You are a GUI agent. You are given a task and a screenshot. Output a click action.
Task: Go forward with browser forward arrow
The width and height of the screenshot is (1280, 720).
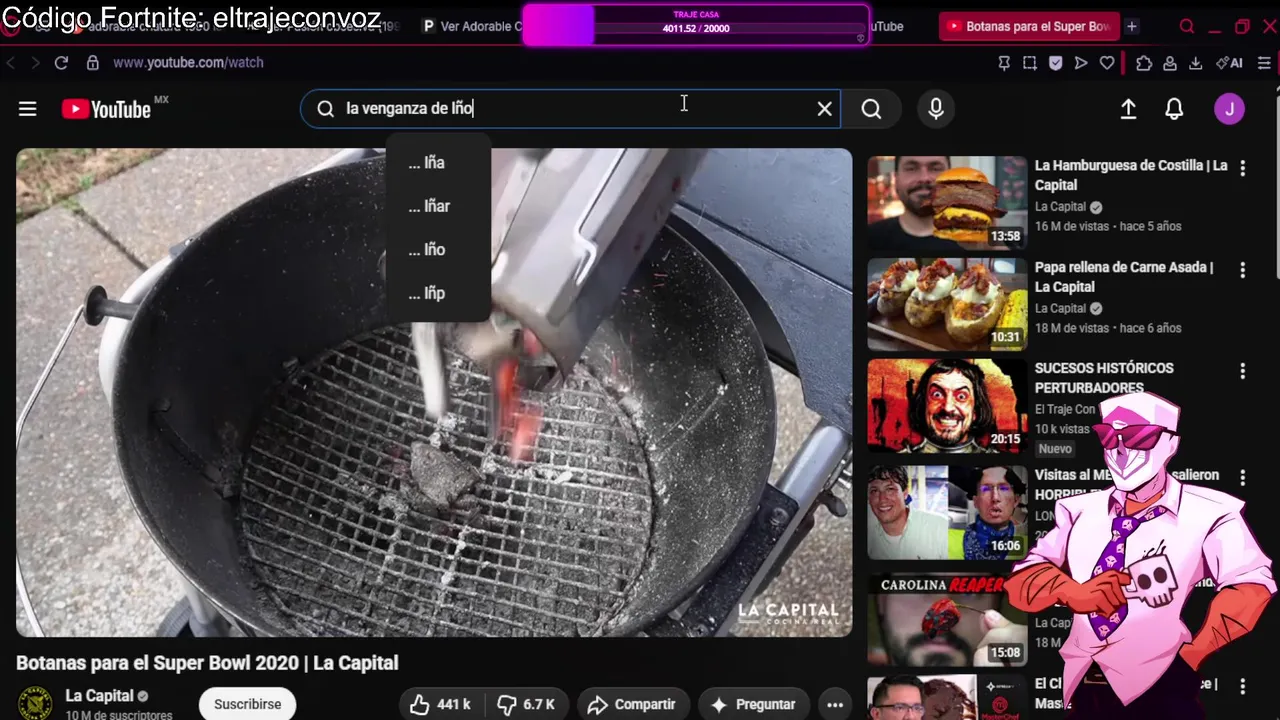coord(35,62)
